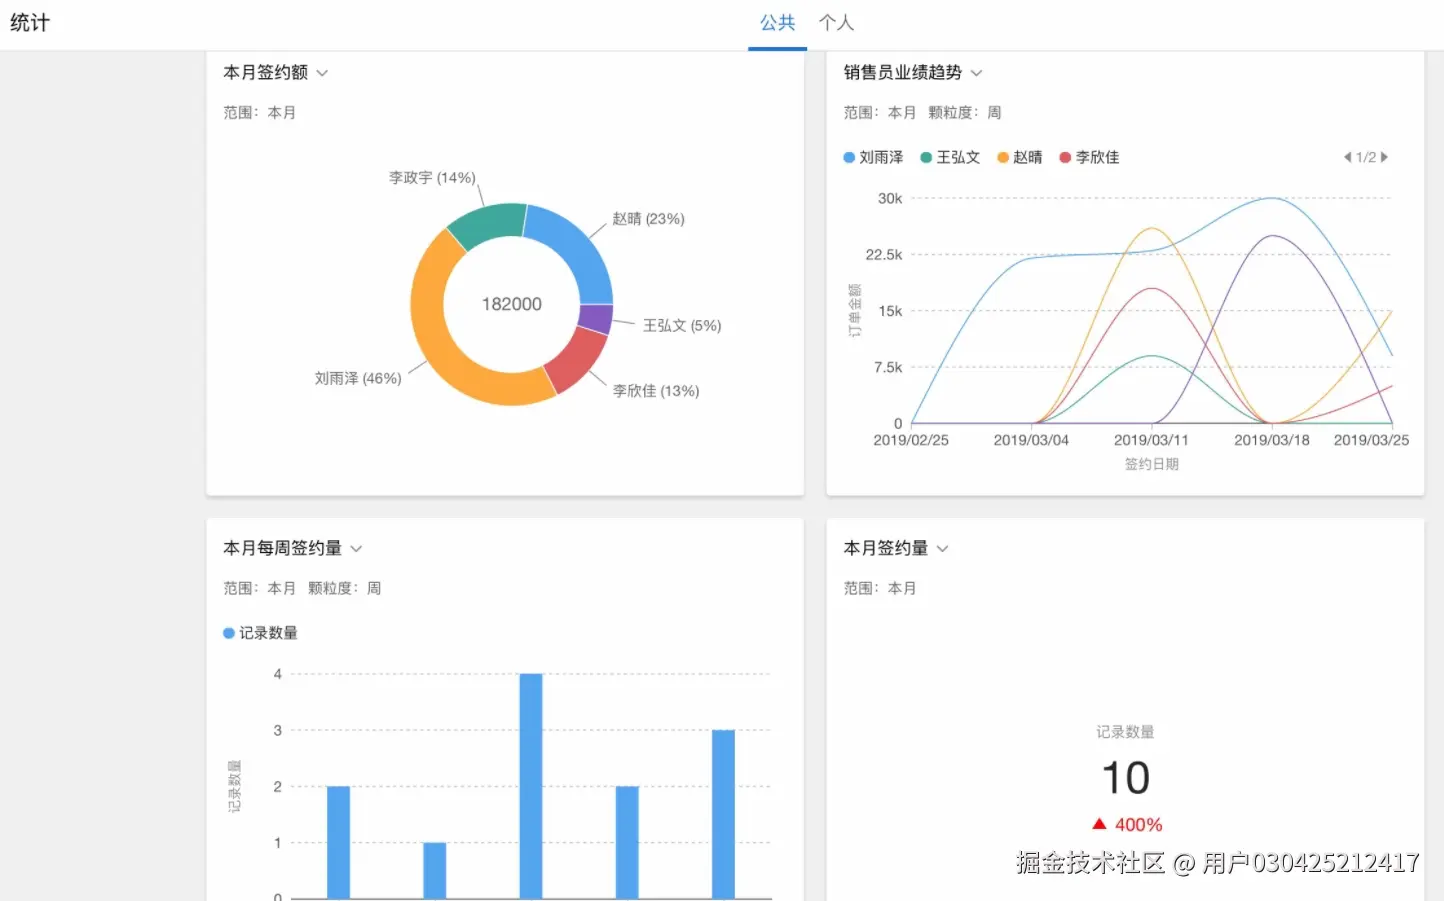Click the 赵晴 (23%) label
The width and height of the screenshot is (1444, 901).
[648, 219]
